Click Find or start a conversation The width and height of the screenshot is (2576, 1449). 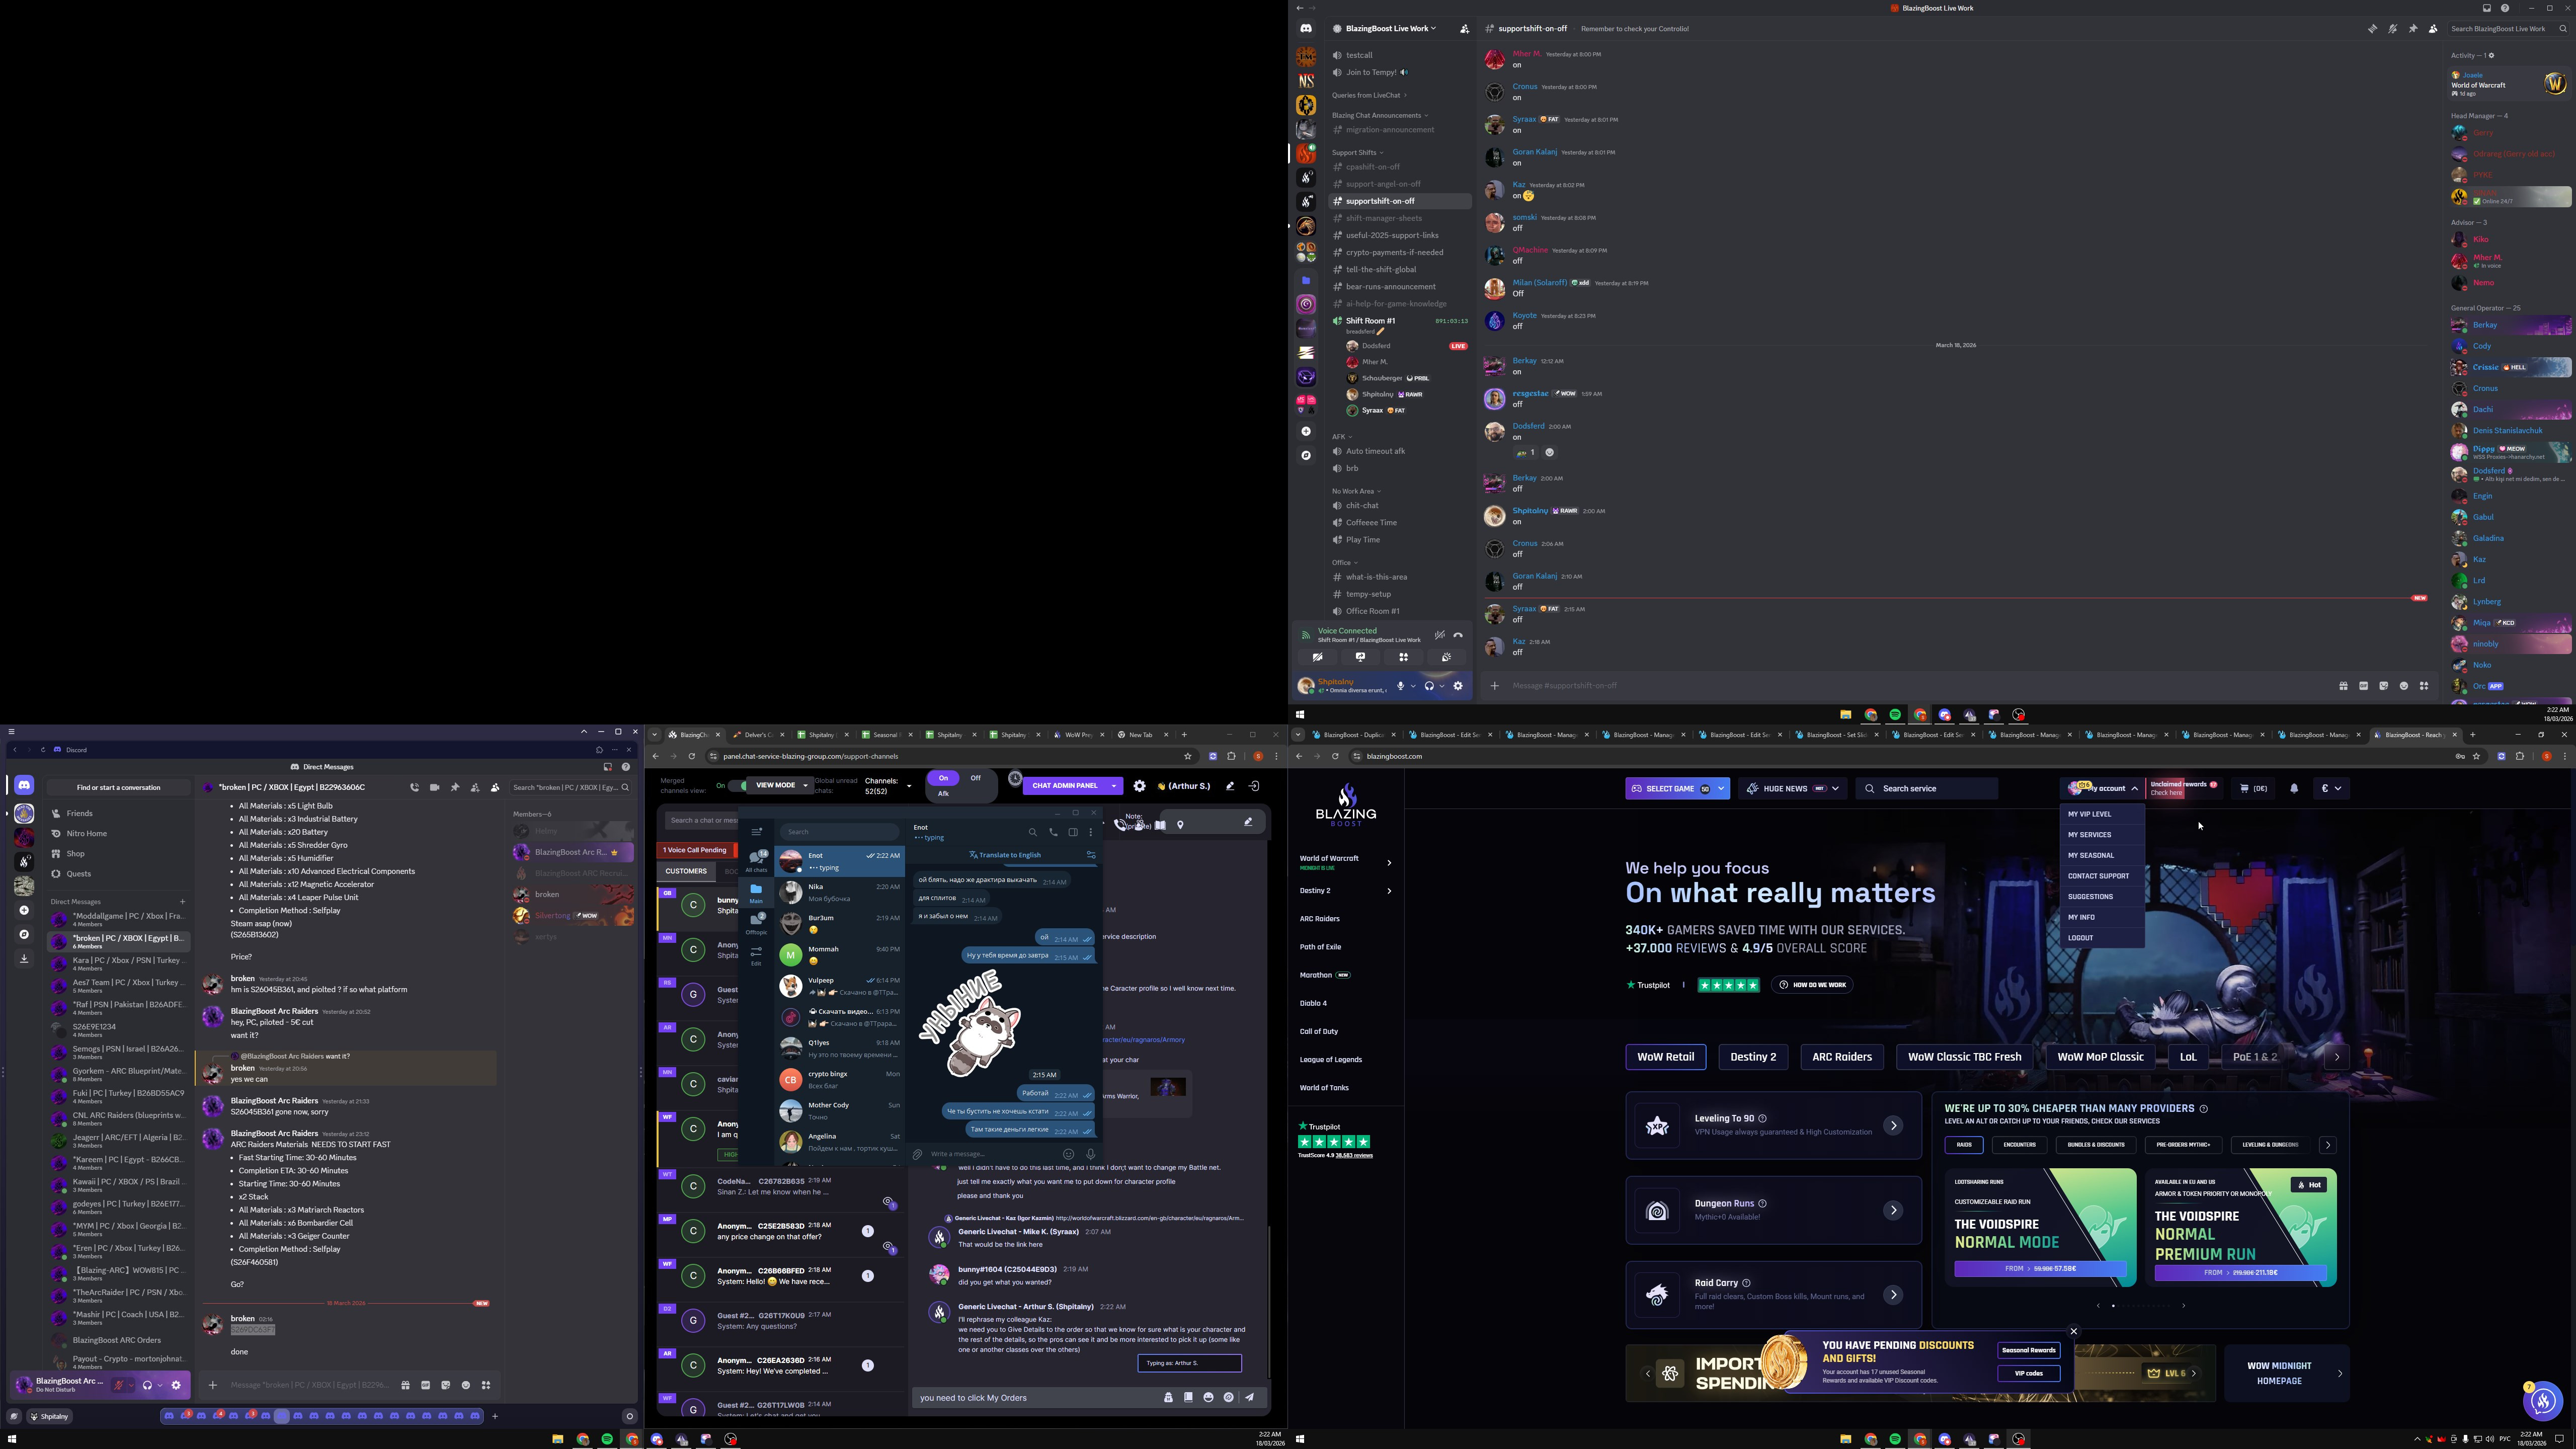pos(118,788)
